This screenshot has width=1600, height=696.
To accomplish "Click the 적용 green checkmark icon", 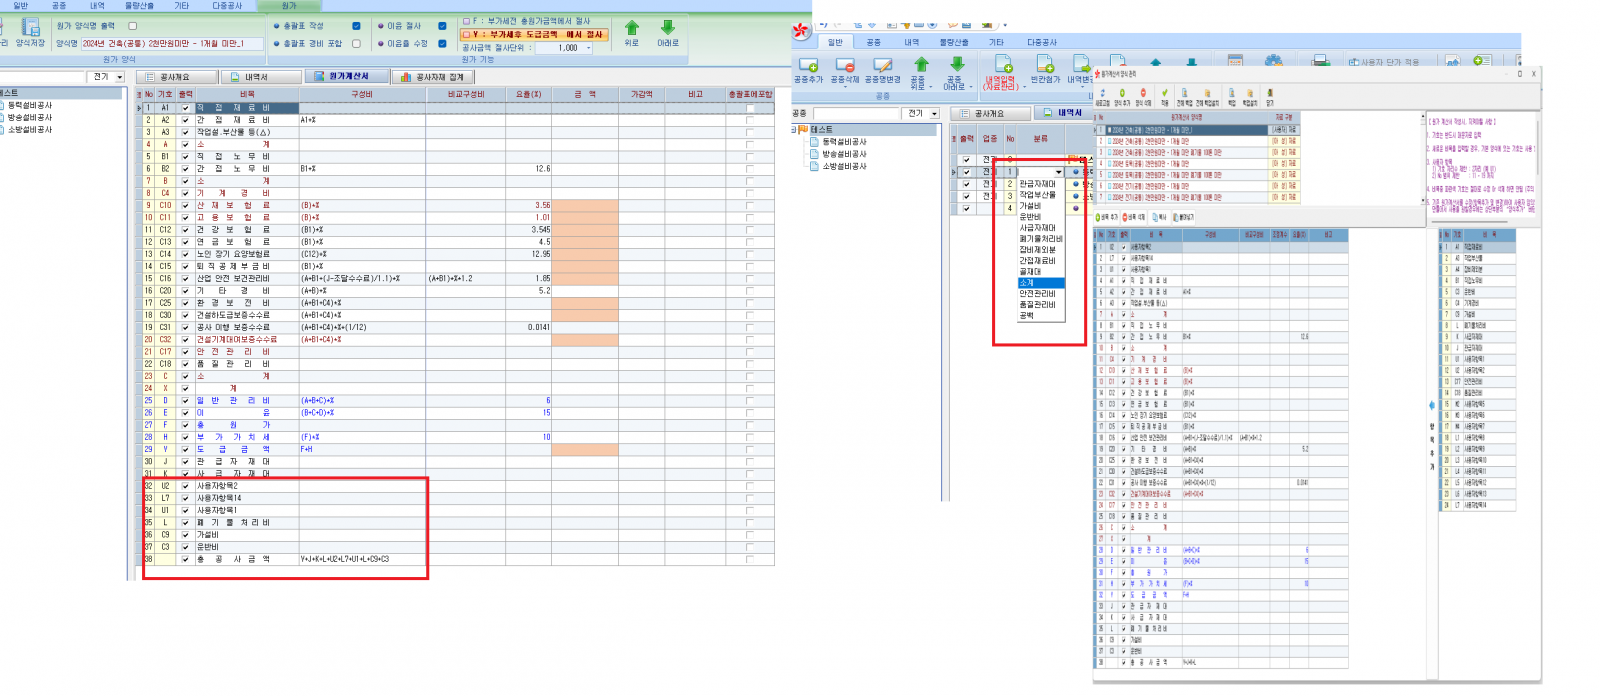I will click(x=1164, y=93).
